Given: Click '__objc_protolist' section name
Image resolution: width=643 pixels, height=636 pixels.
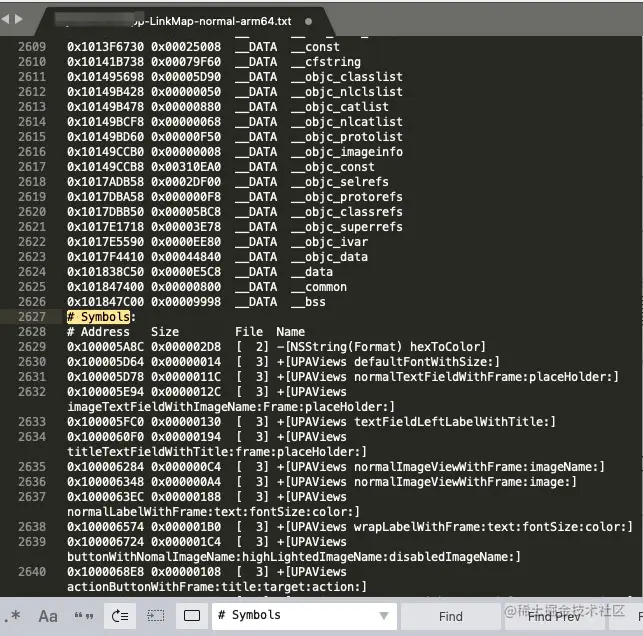Looking at the screenshot, I should (347, 137).
